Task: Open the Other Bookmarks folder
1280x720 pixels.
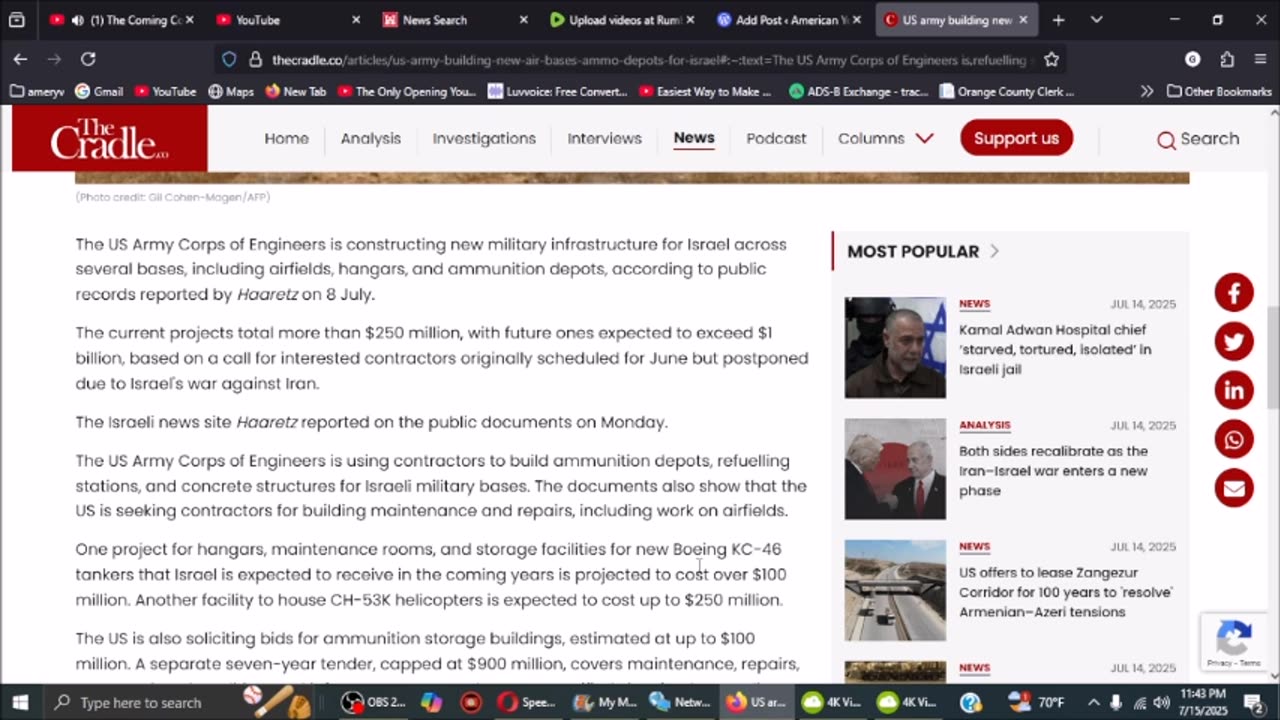Action: click(x=1218, y=91)
